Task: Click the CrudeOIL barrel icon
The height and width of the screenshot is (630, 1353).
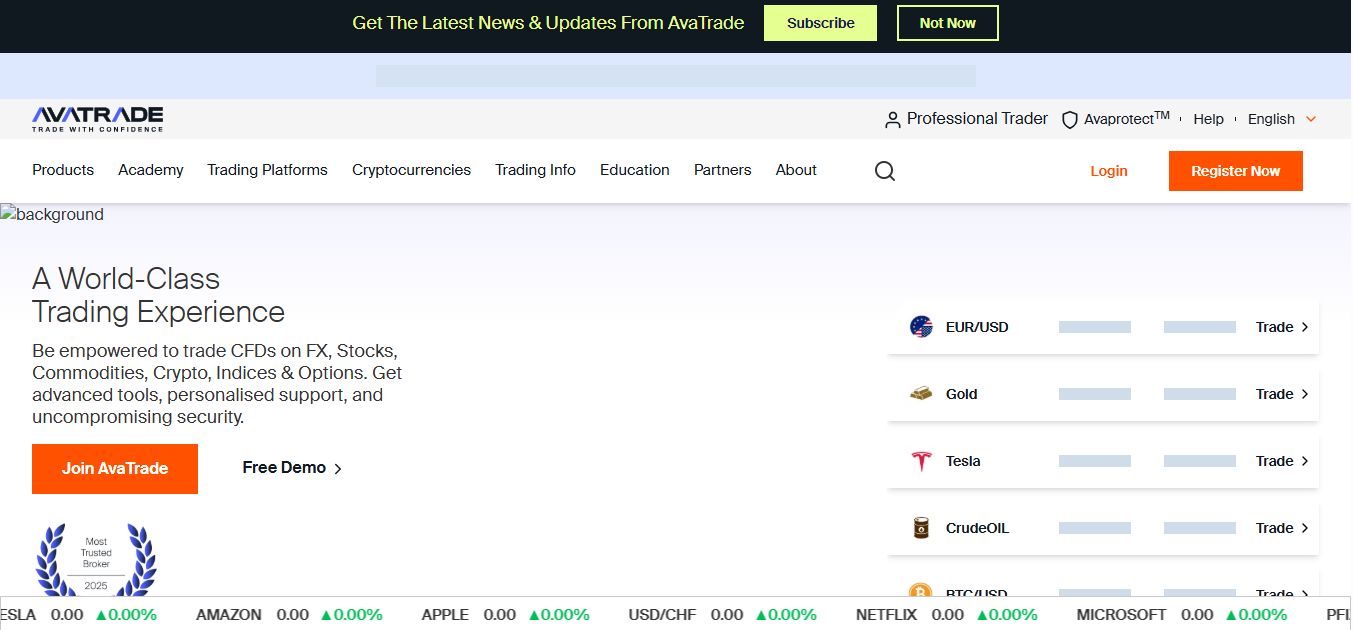Action: pos(921,528)
